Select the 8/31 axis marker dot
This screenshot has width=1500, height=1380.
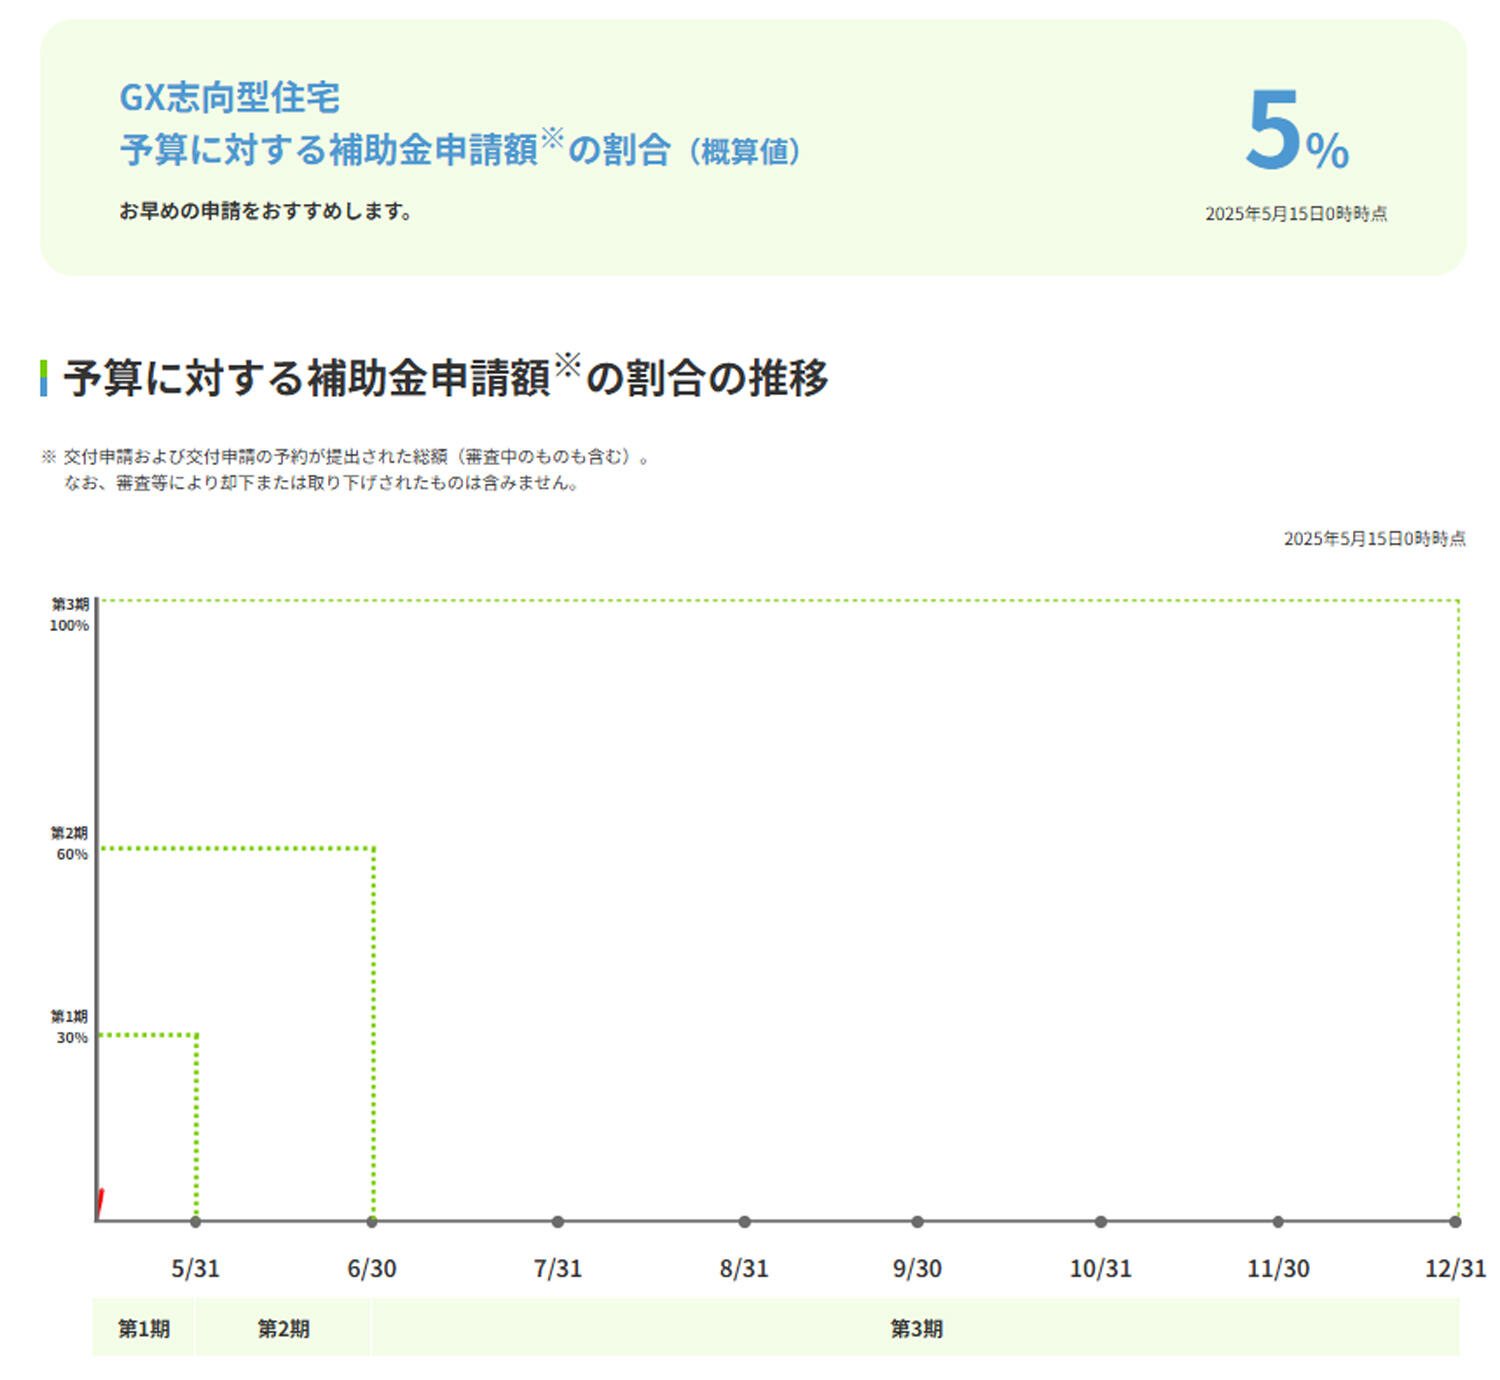744,1221
